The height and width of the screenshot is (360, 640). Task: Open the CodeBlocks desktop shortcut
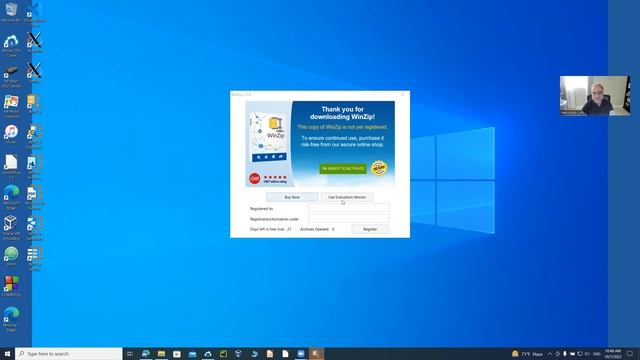point(11,286)
